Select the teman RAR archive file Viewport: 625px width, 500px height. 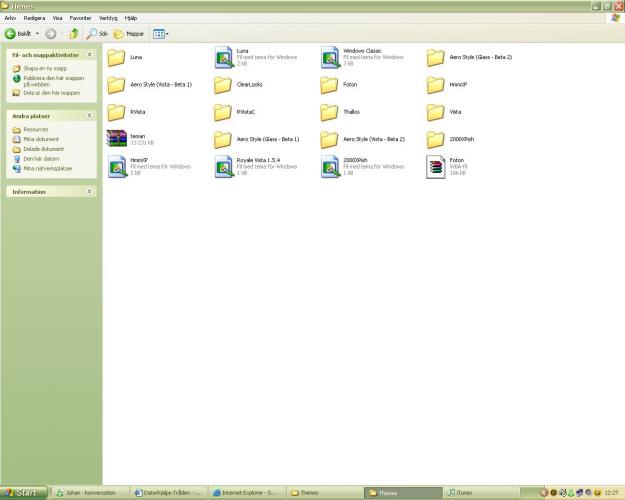[x=118, y=139]
